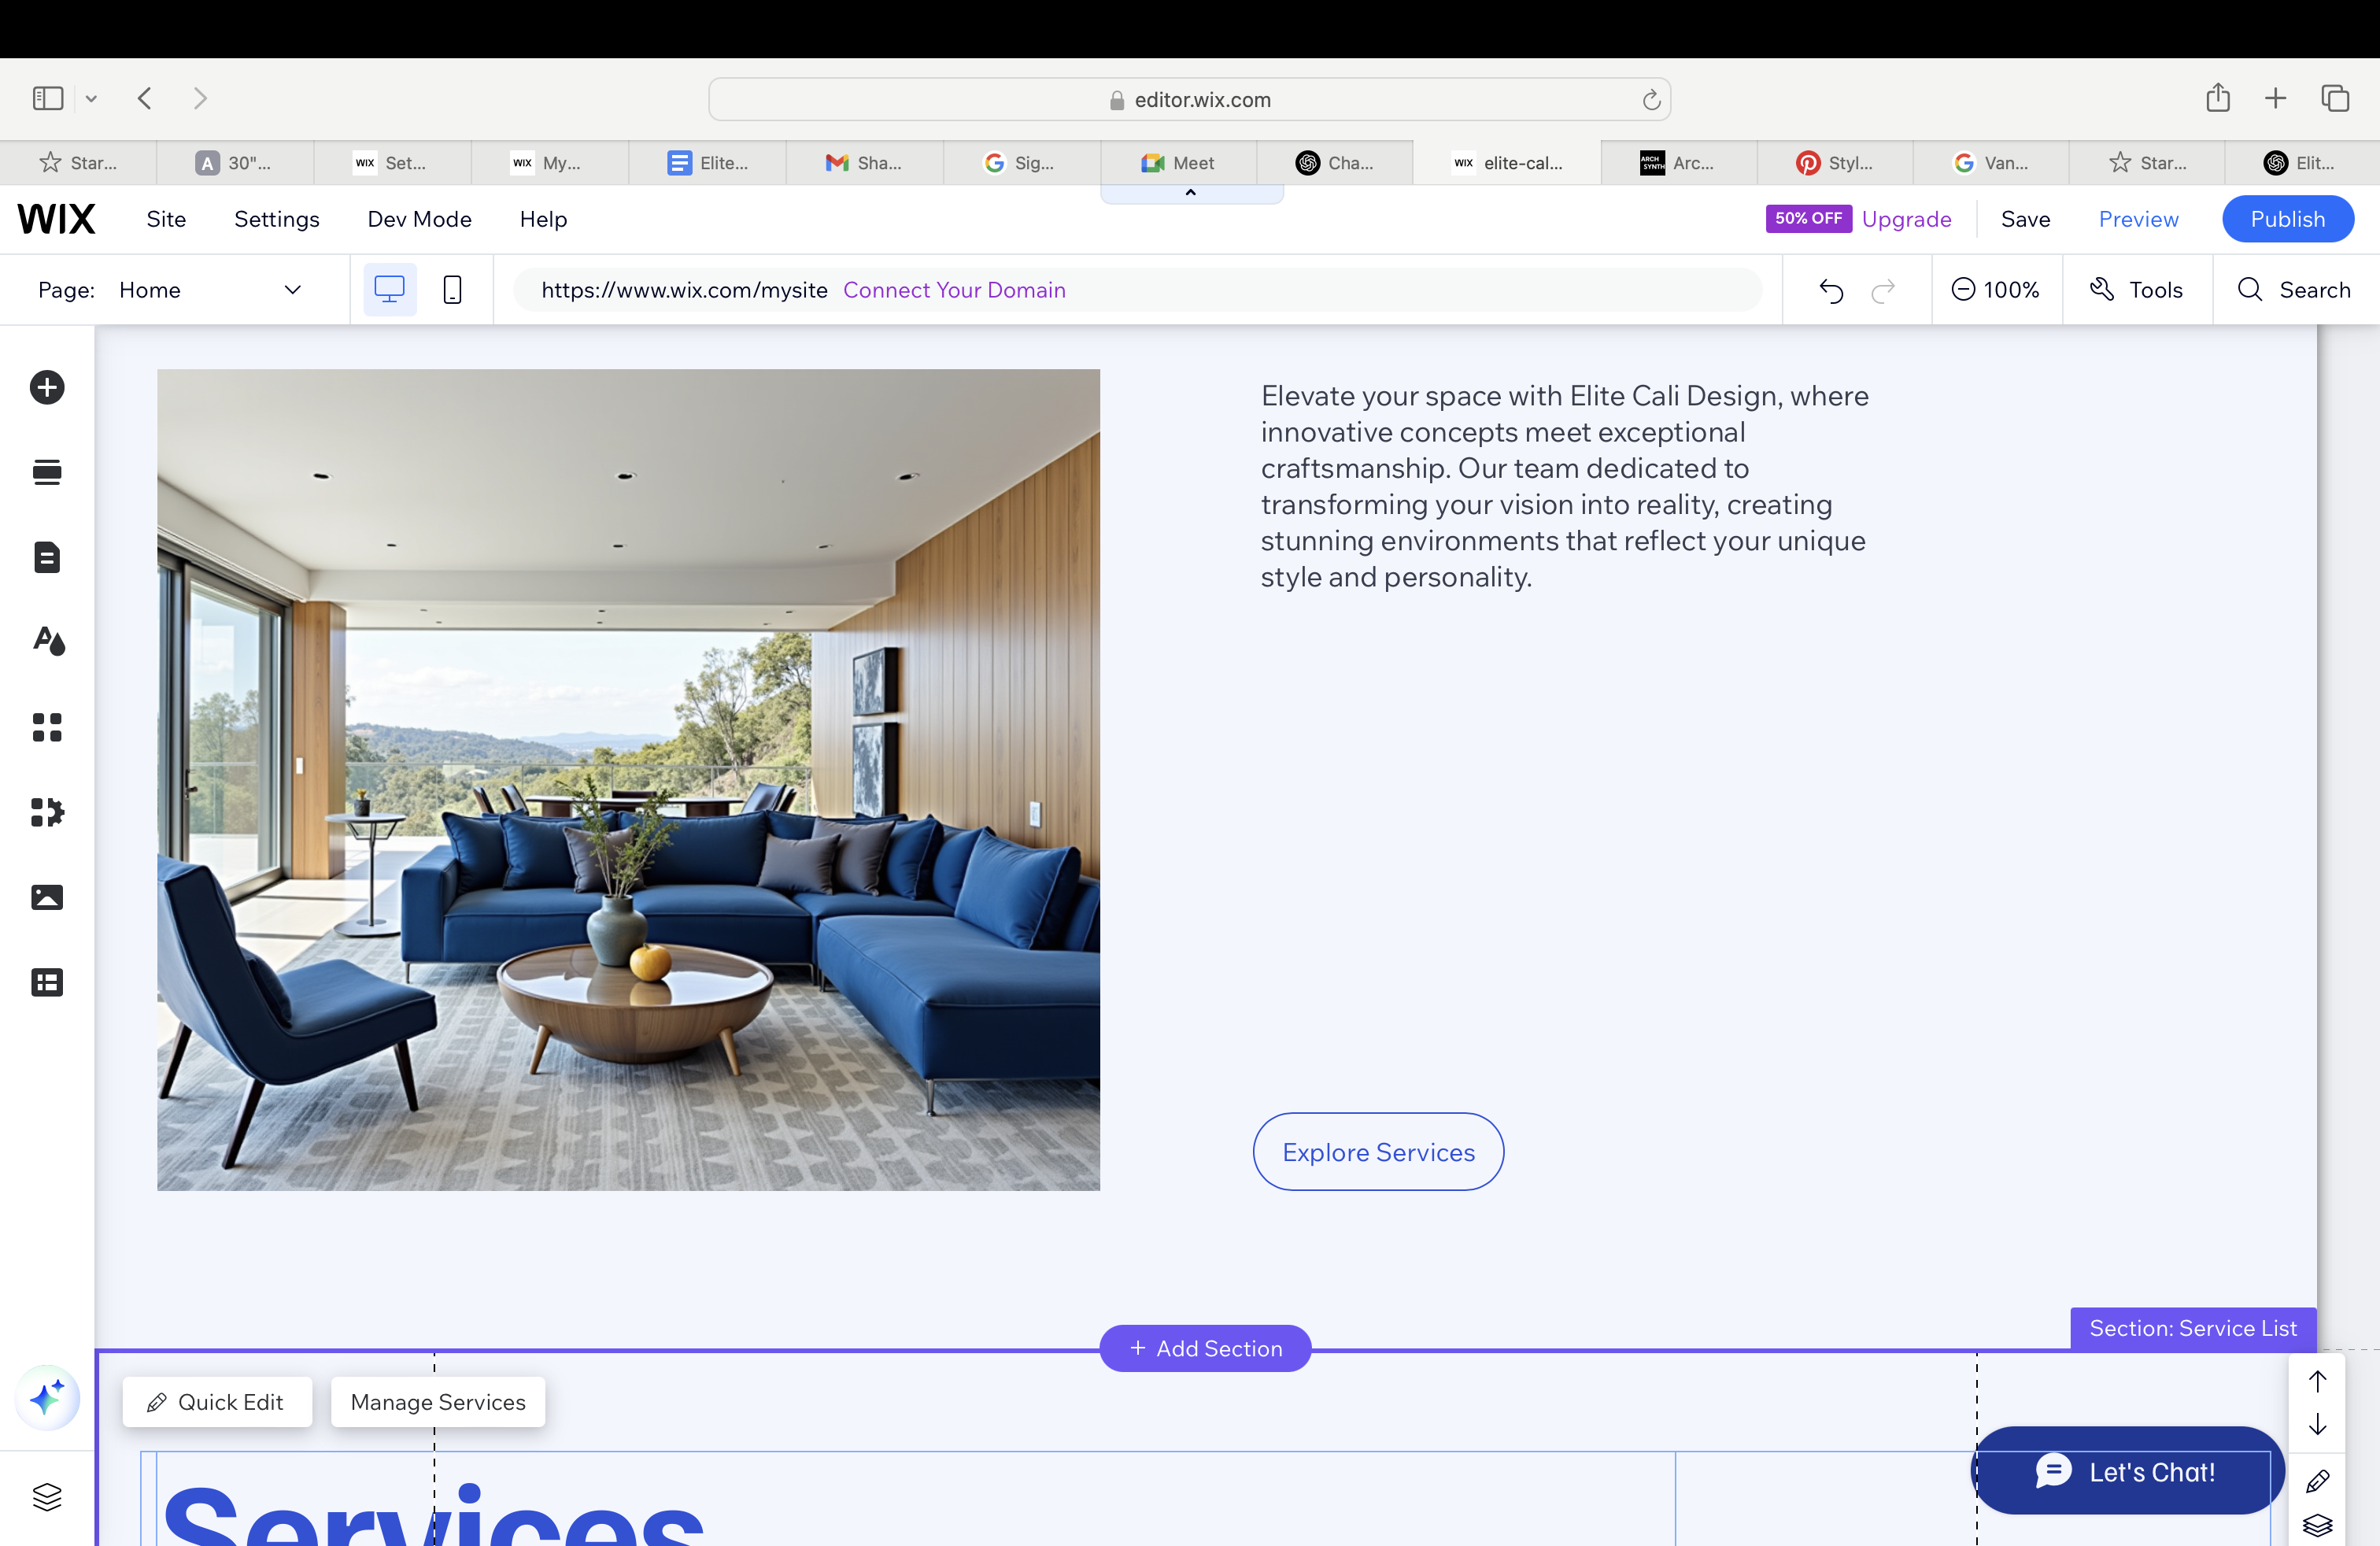Switch to Elite... Docs browser tab
This screenshot has width=2380, height=1546.
(707, 163)
